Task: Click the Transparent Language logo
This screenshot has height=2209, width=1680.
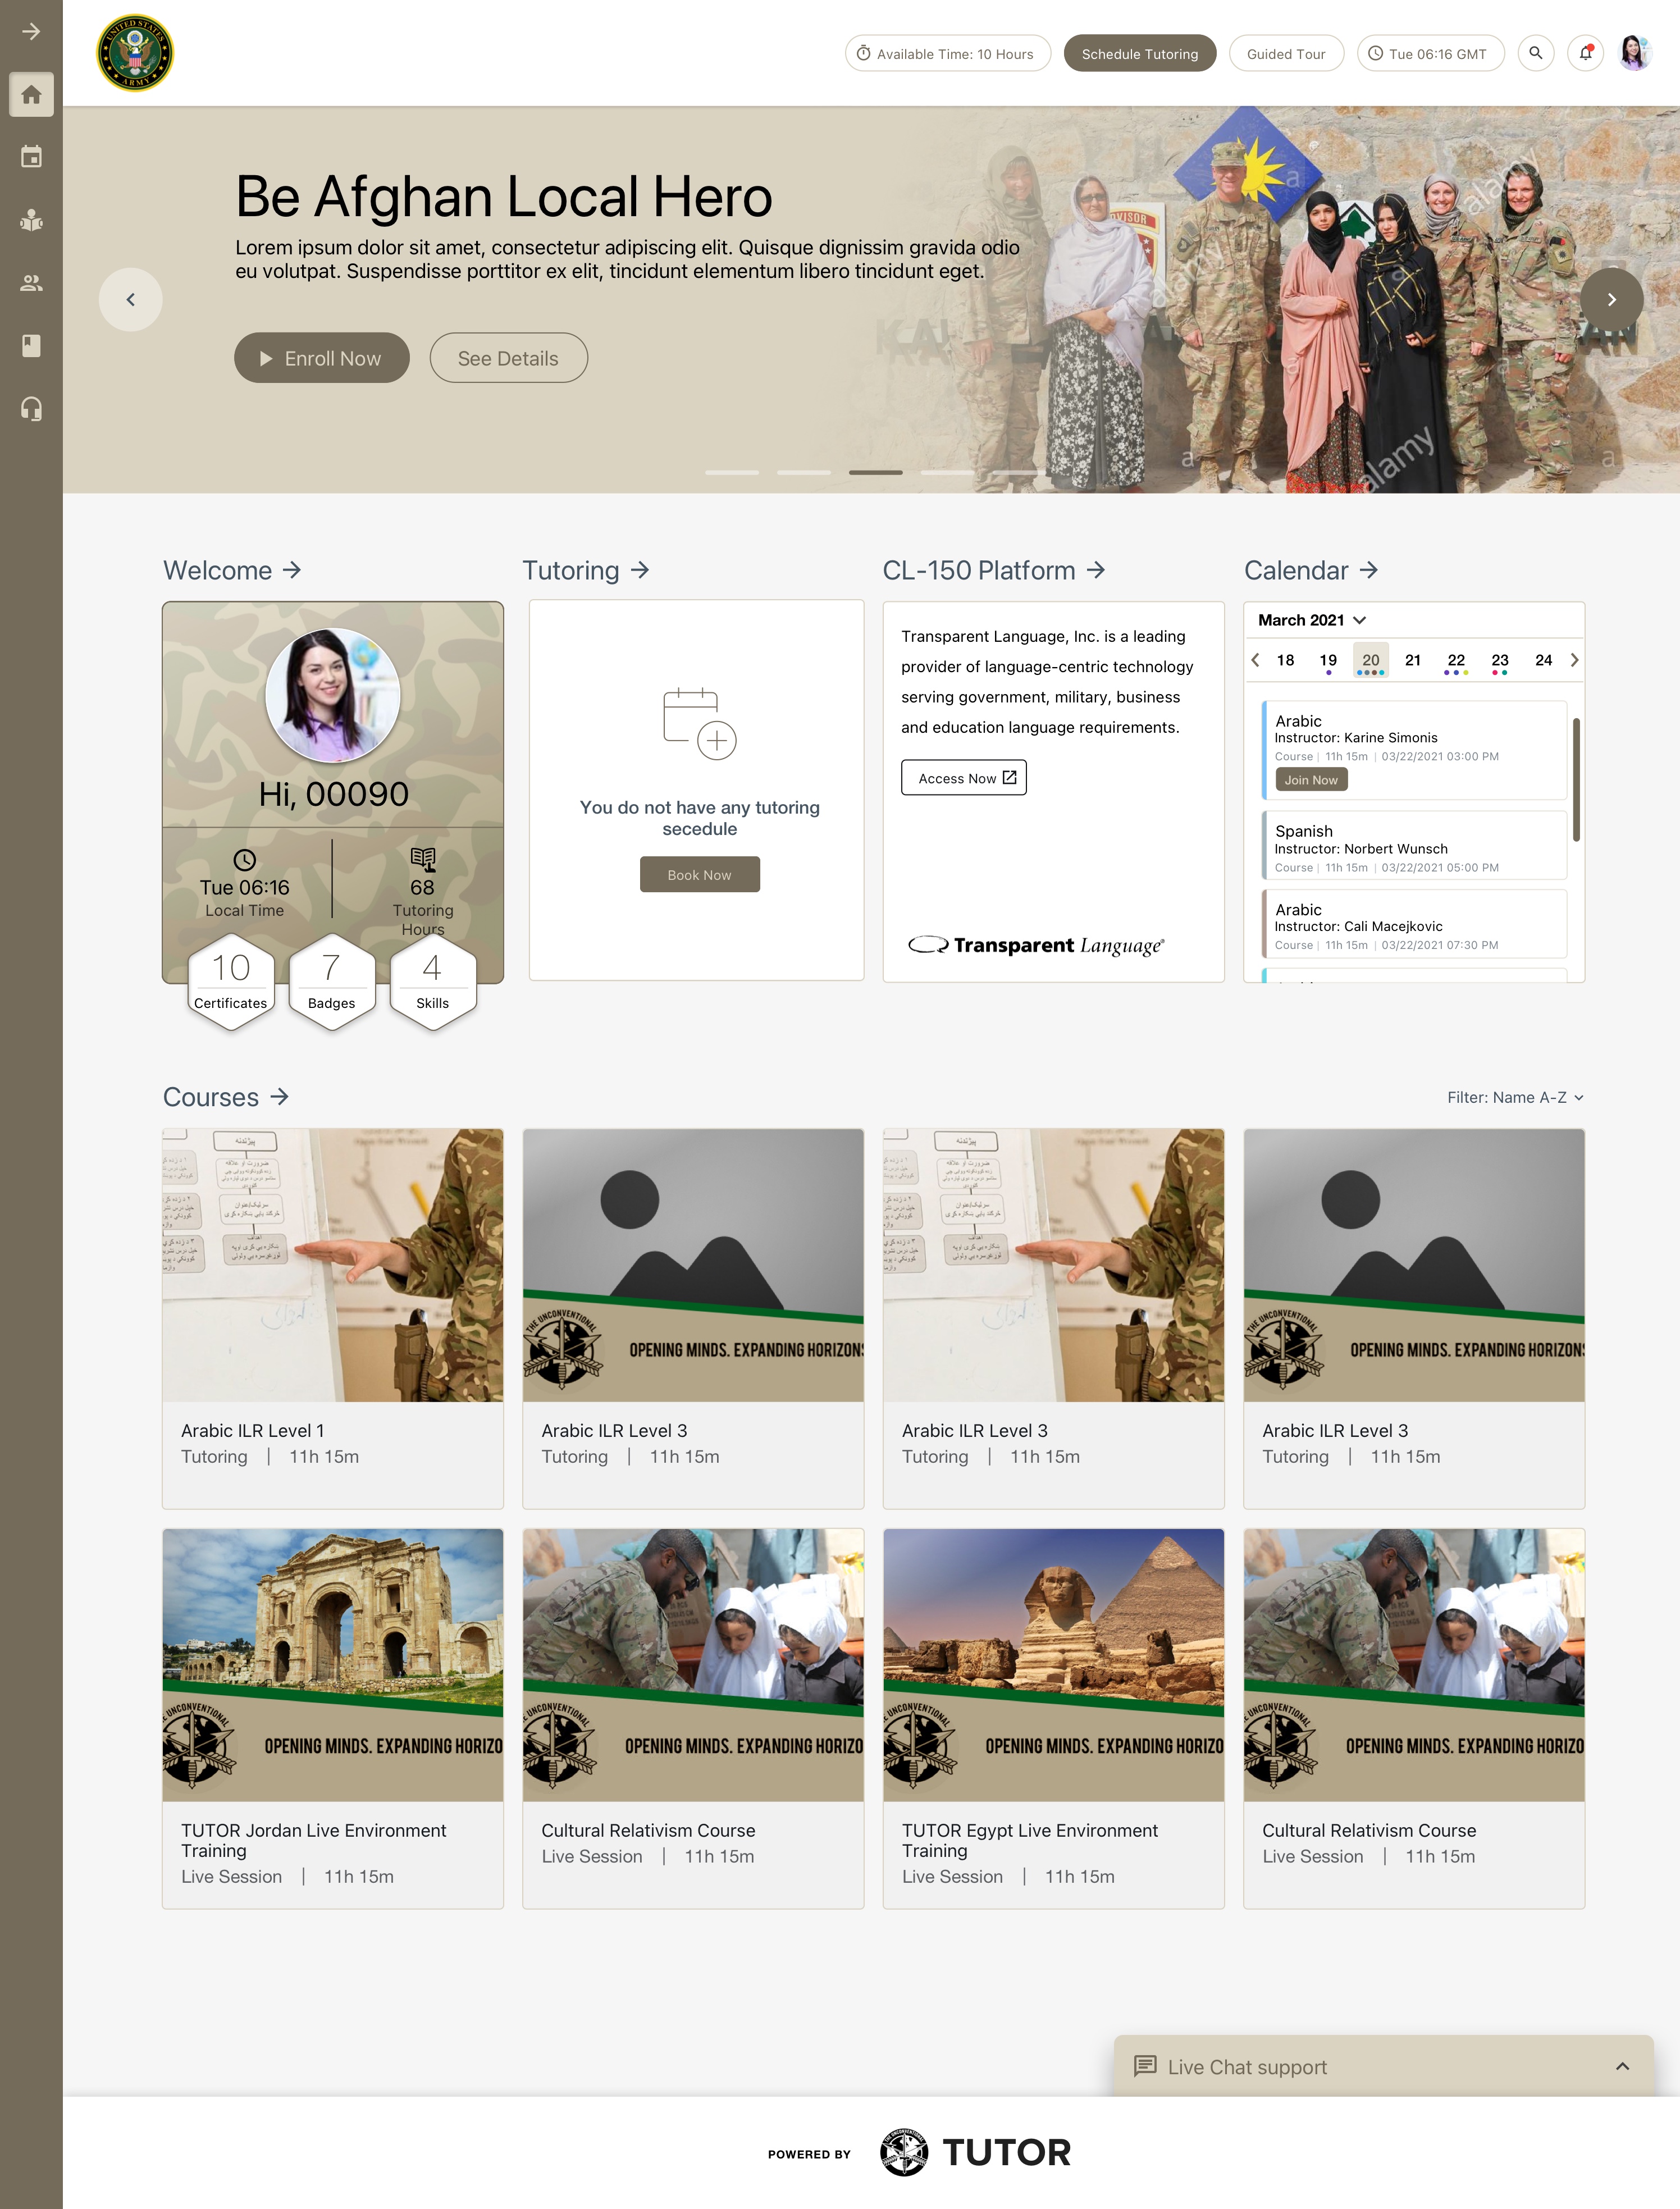Action: pyautogui.click(x=1036, y=945)
